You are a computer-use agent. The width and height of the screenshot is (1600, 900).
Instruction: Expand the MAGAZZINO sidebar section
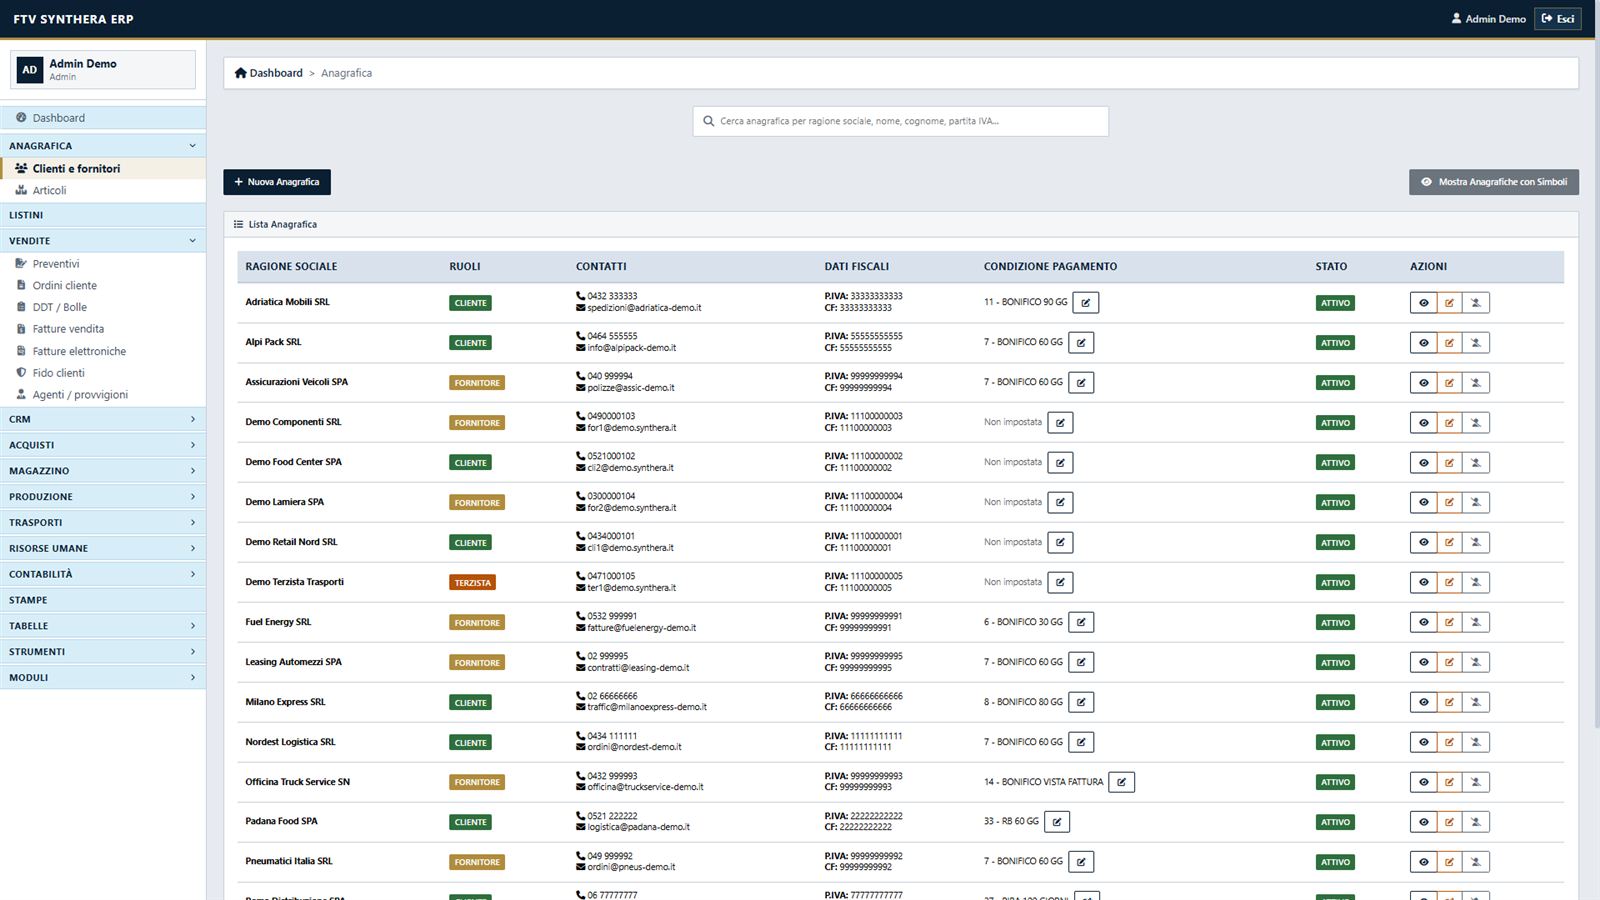coord(103,471)
